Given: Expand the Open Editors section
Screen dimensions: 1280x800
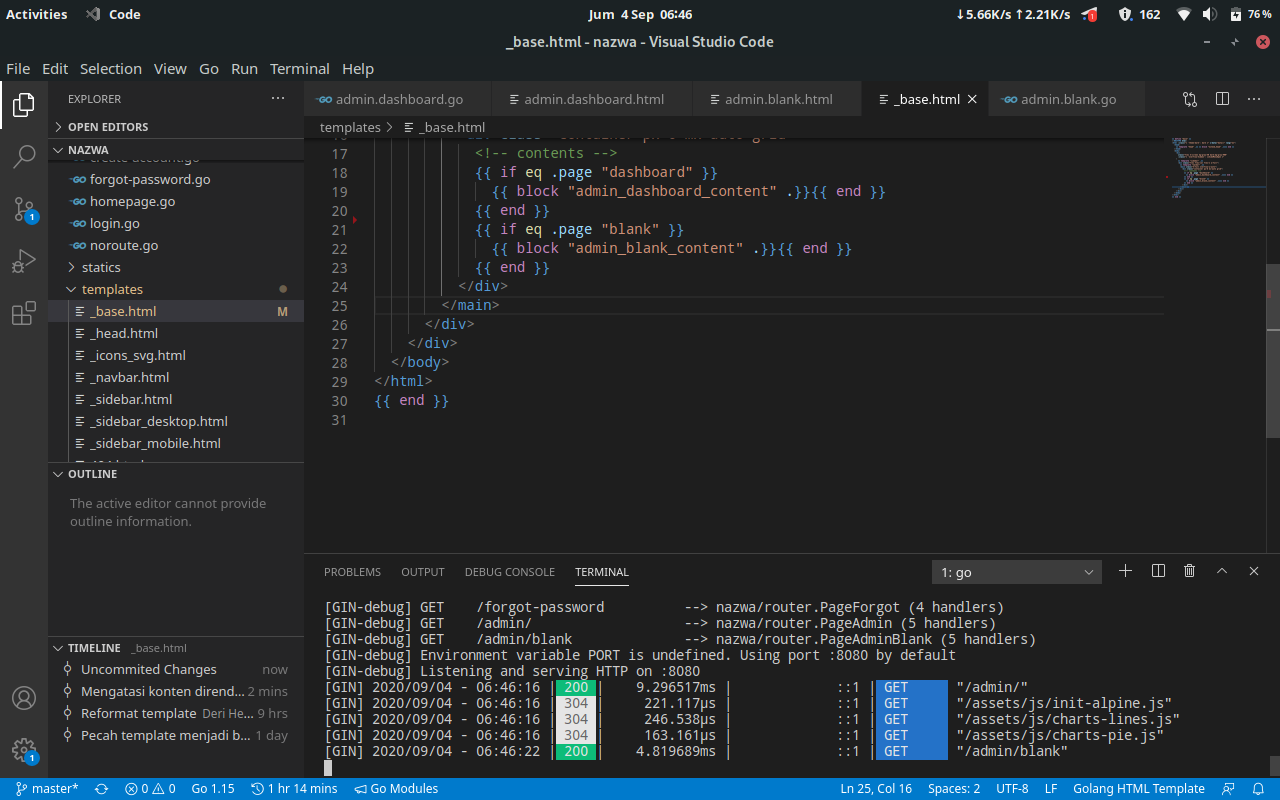Looking at the screenshot, I should coord(176,127).
